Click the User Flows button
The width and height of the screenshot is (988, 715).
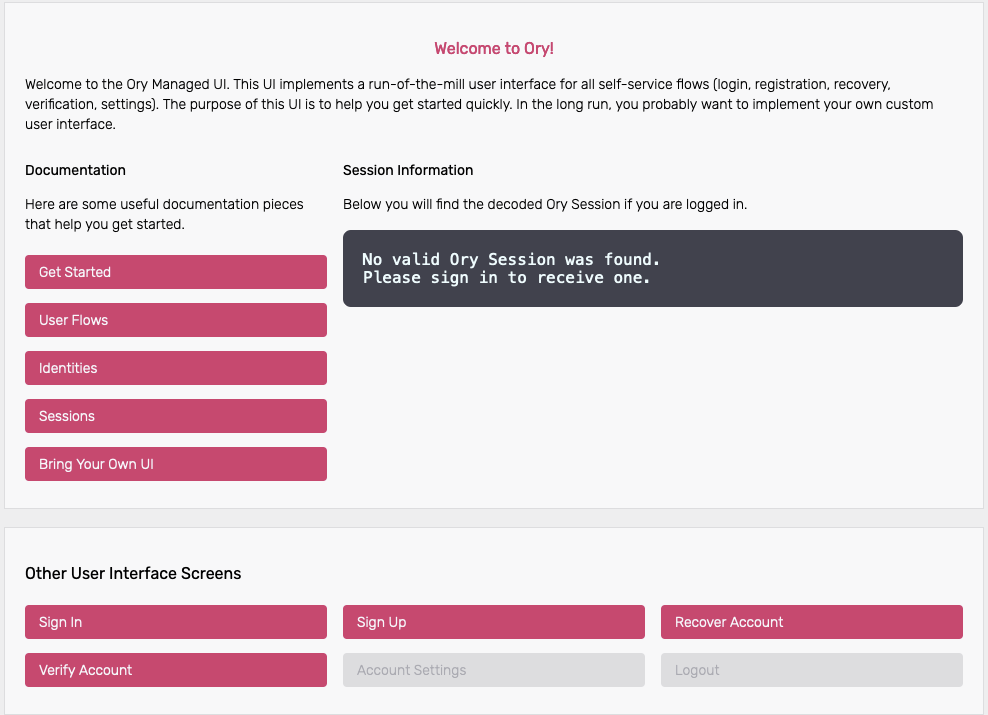tap(175, 319)
